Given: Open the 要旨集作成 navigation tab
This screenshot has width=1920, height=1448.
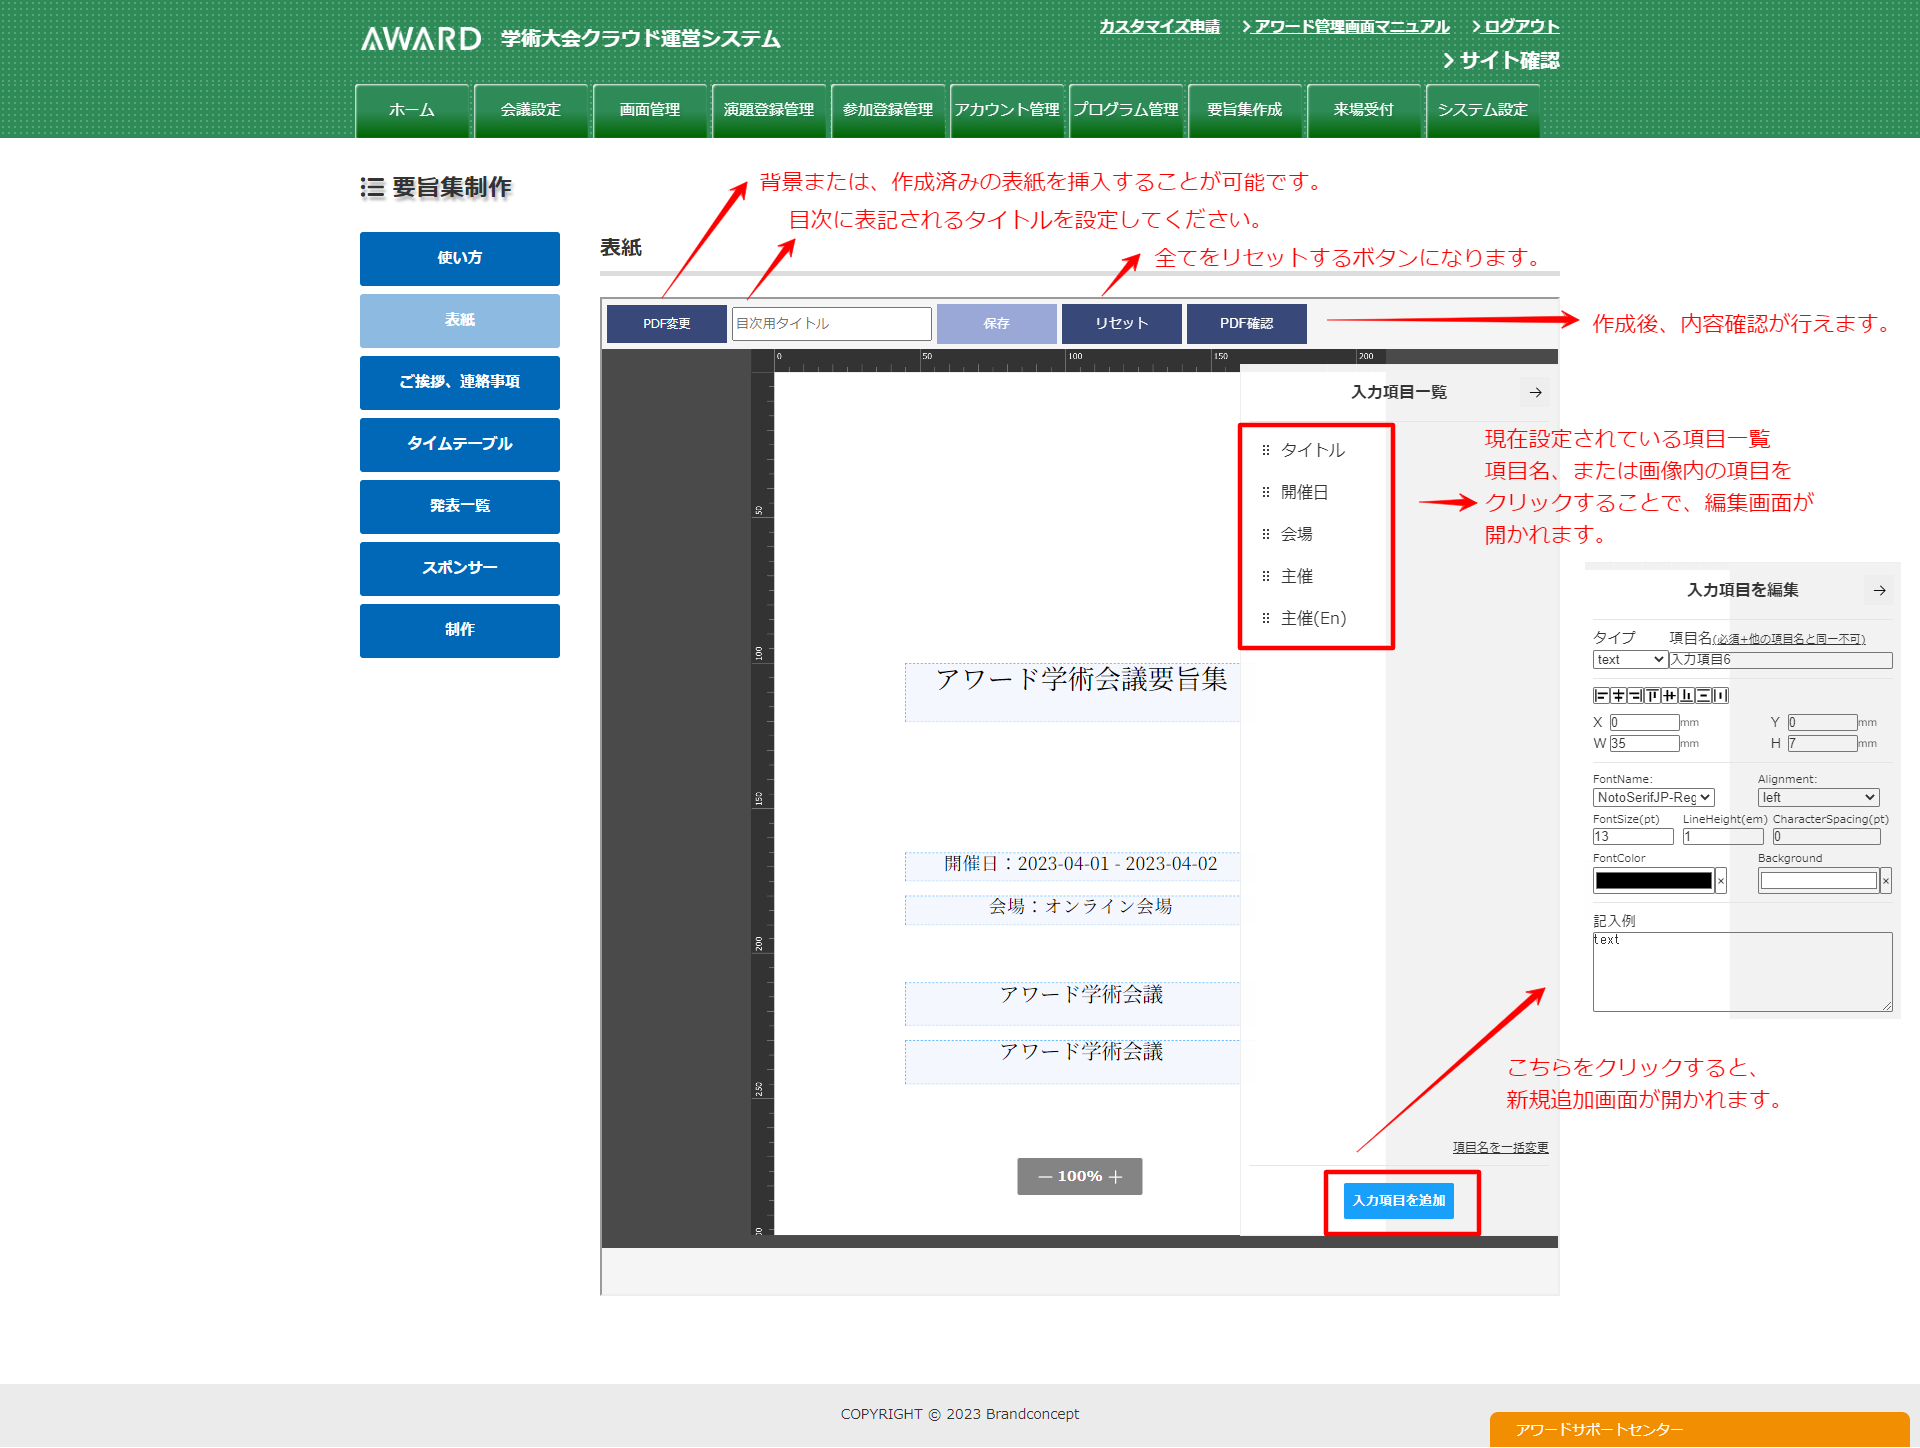Looking at the screenshot, I should tap(1244, 110).
